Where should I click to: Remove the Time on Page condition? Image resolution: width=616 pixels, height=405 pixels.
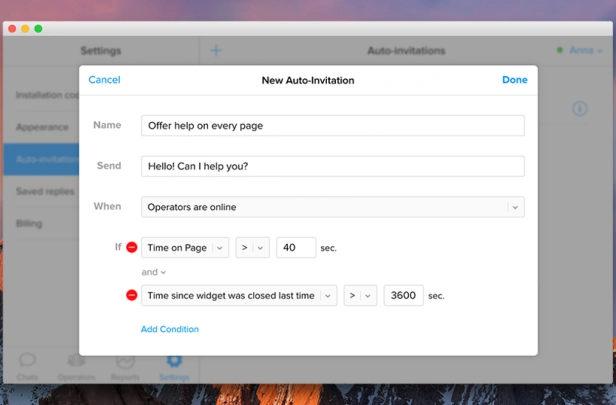[132, 247]
